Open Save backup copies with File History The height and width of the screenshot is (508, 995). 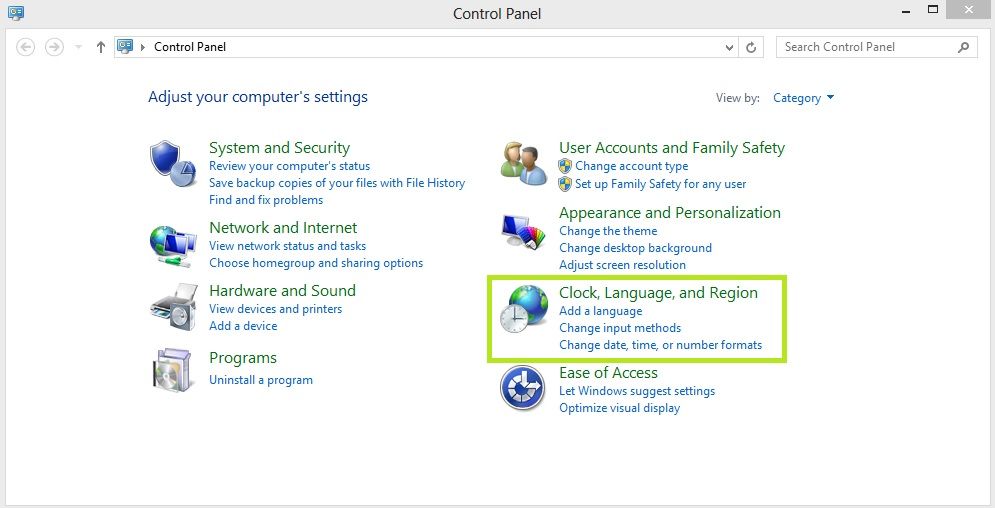coord(337,183)
